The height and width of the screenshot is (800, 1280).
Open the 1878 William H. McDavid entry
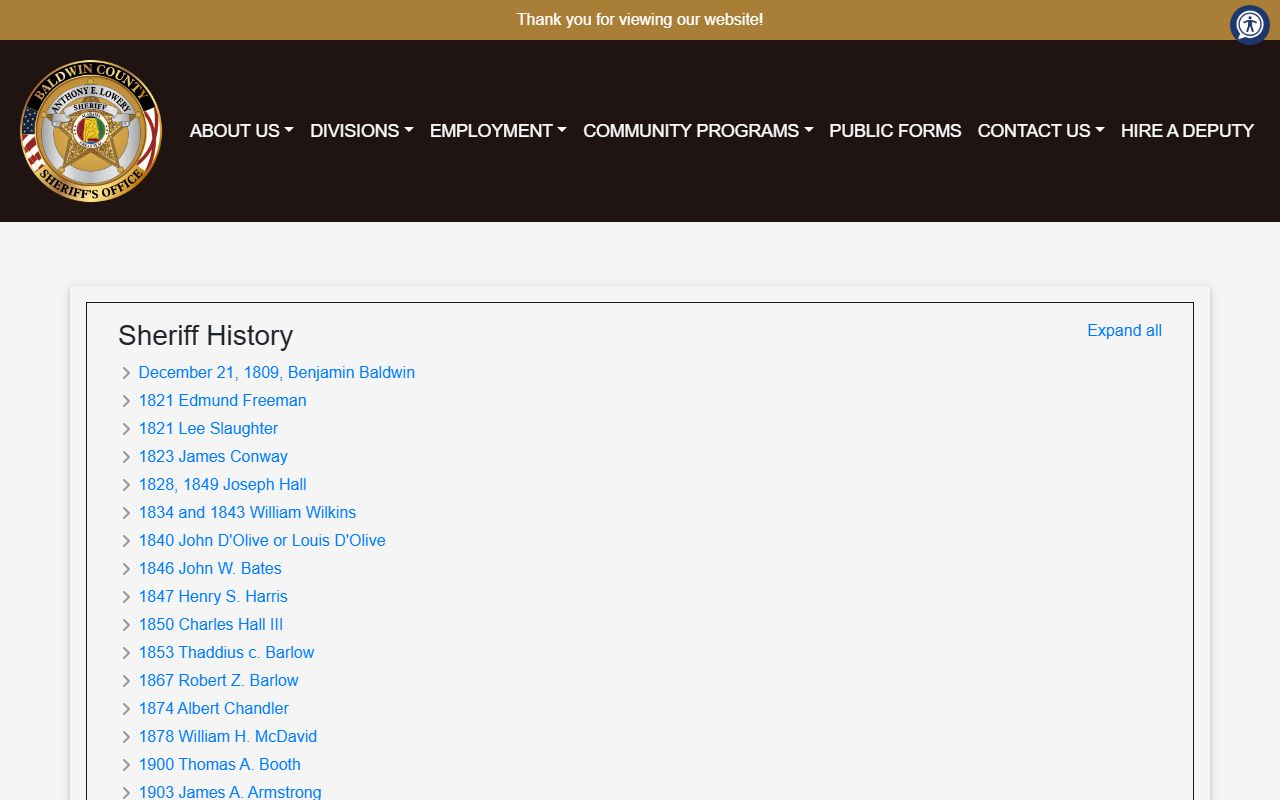(227, 736)
